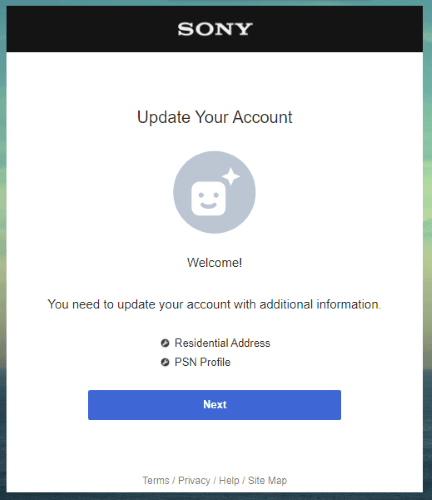Open the Help link
This screenshot has width=432, height=500.
coord(229,480)
